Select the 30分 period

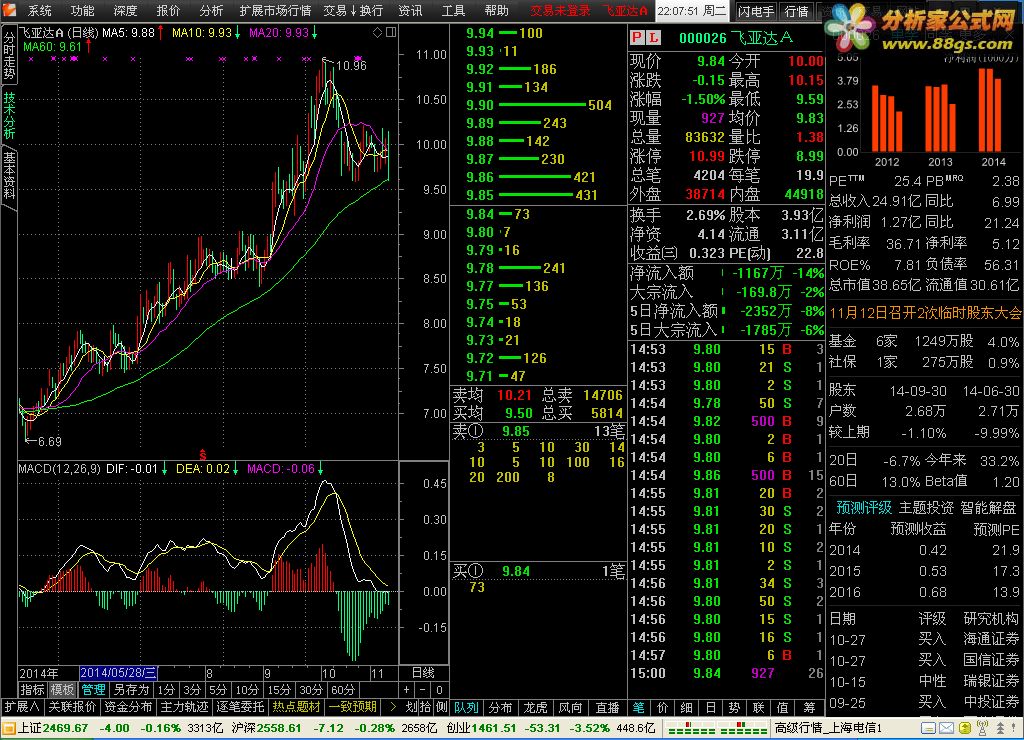tap(311, 690)
